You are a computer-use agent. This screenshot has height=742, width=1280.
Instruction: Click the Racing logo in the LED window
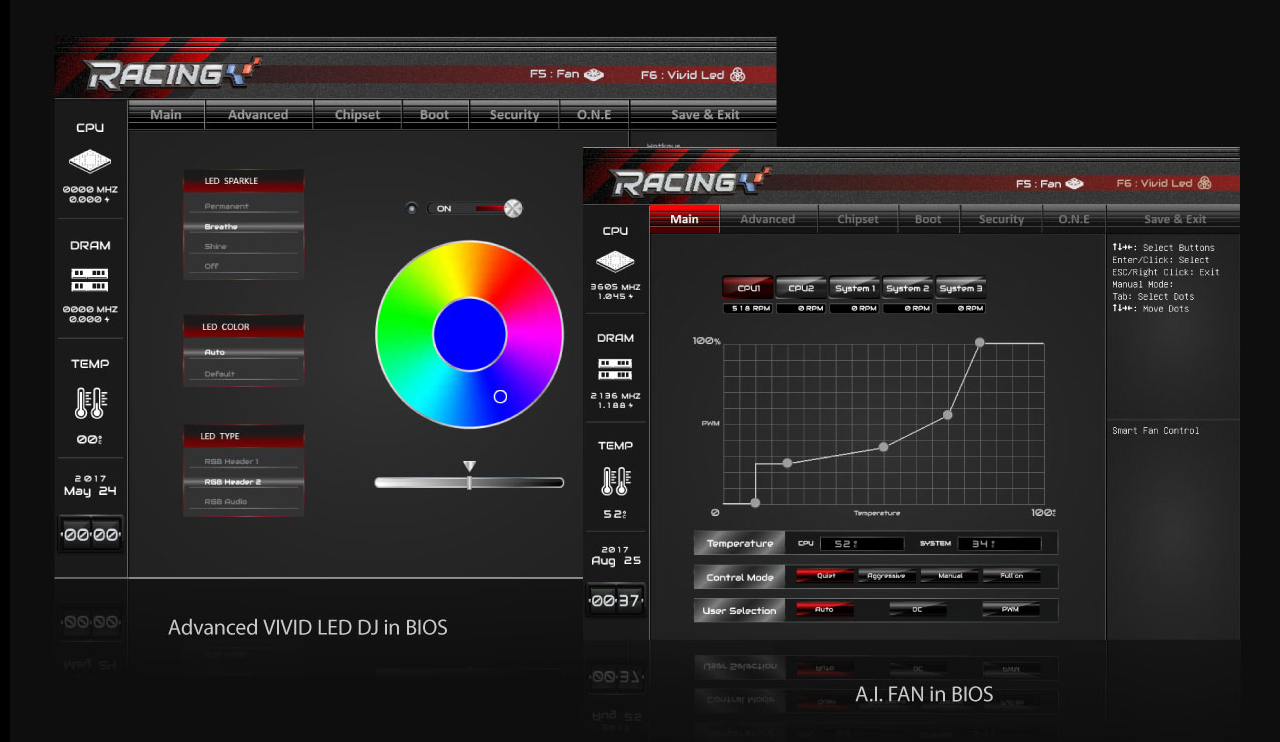(172, 74)
